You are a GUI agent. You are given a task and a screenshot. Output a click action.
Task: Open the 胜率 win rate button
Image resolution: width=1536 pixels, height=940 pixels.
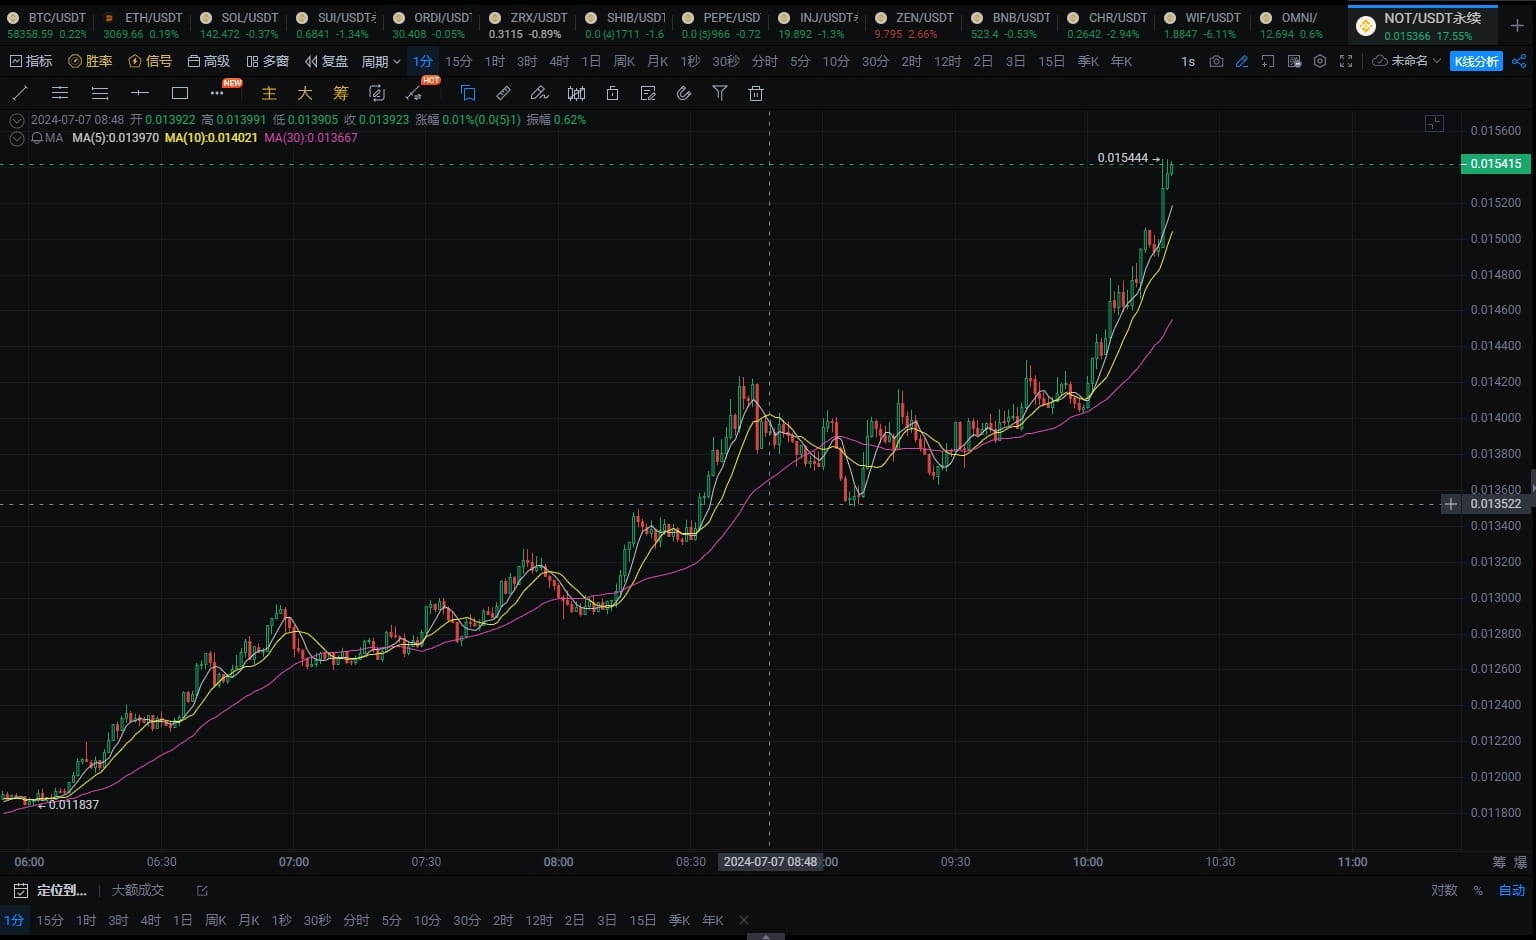pos(90,61)
